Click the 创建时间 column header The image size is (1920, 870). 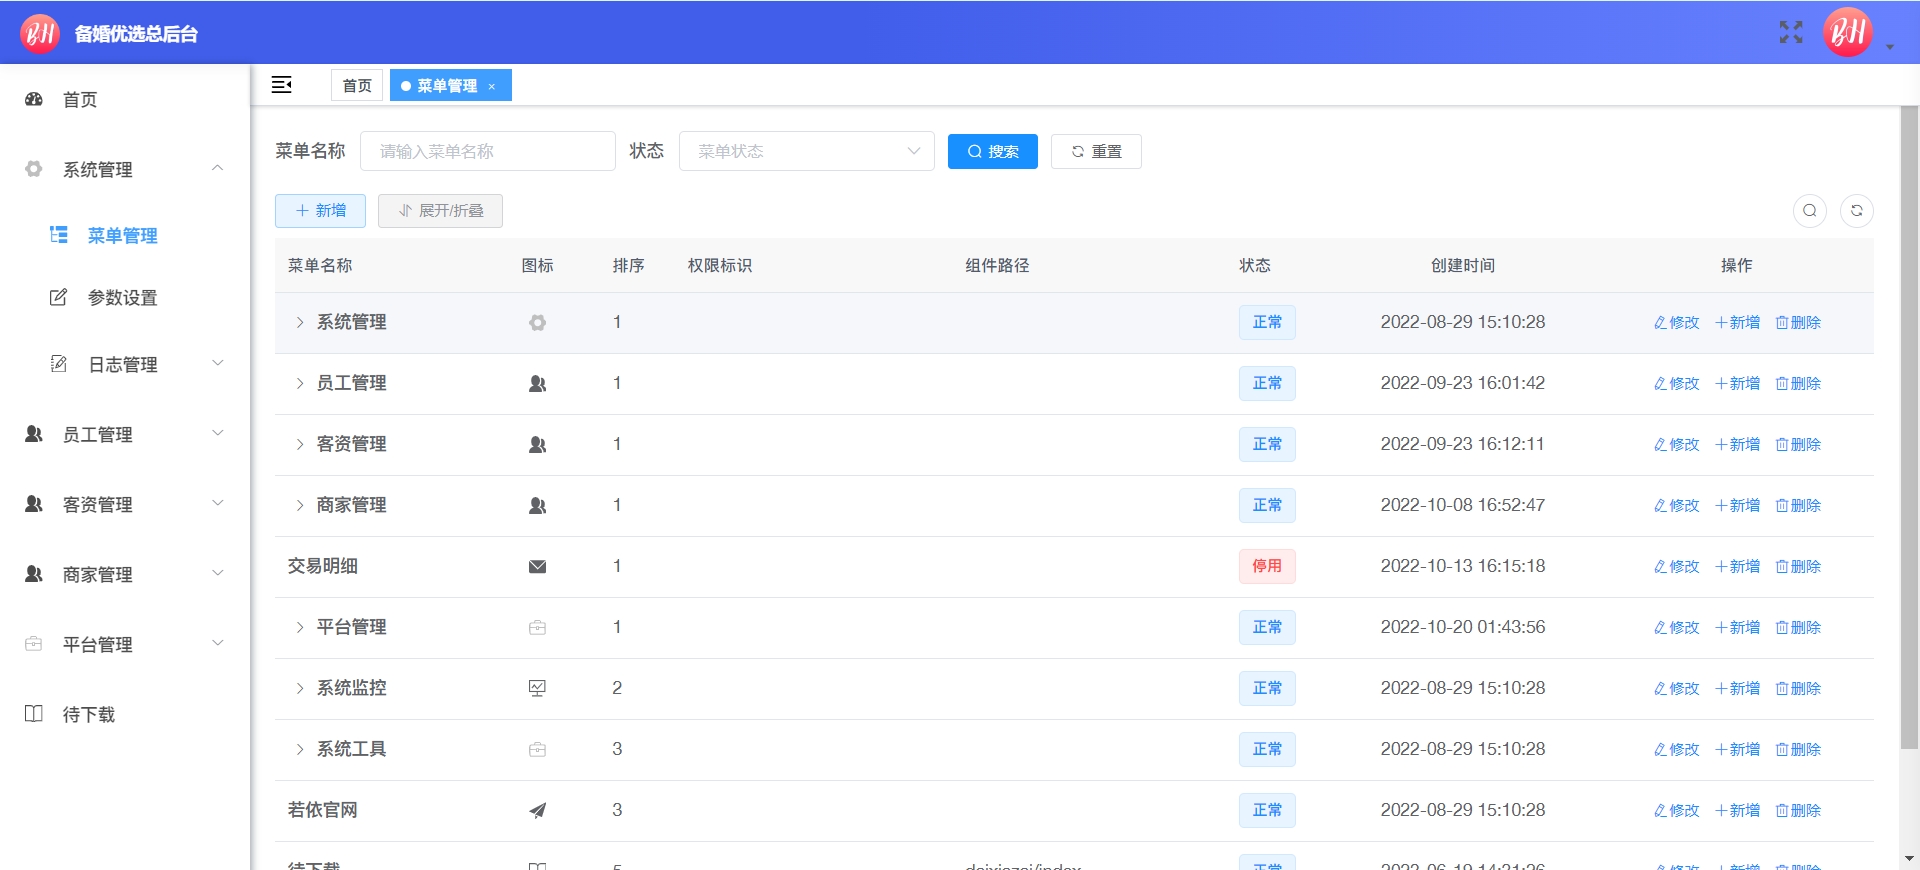pyautogui.click(x=1463, y=265)
